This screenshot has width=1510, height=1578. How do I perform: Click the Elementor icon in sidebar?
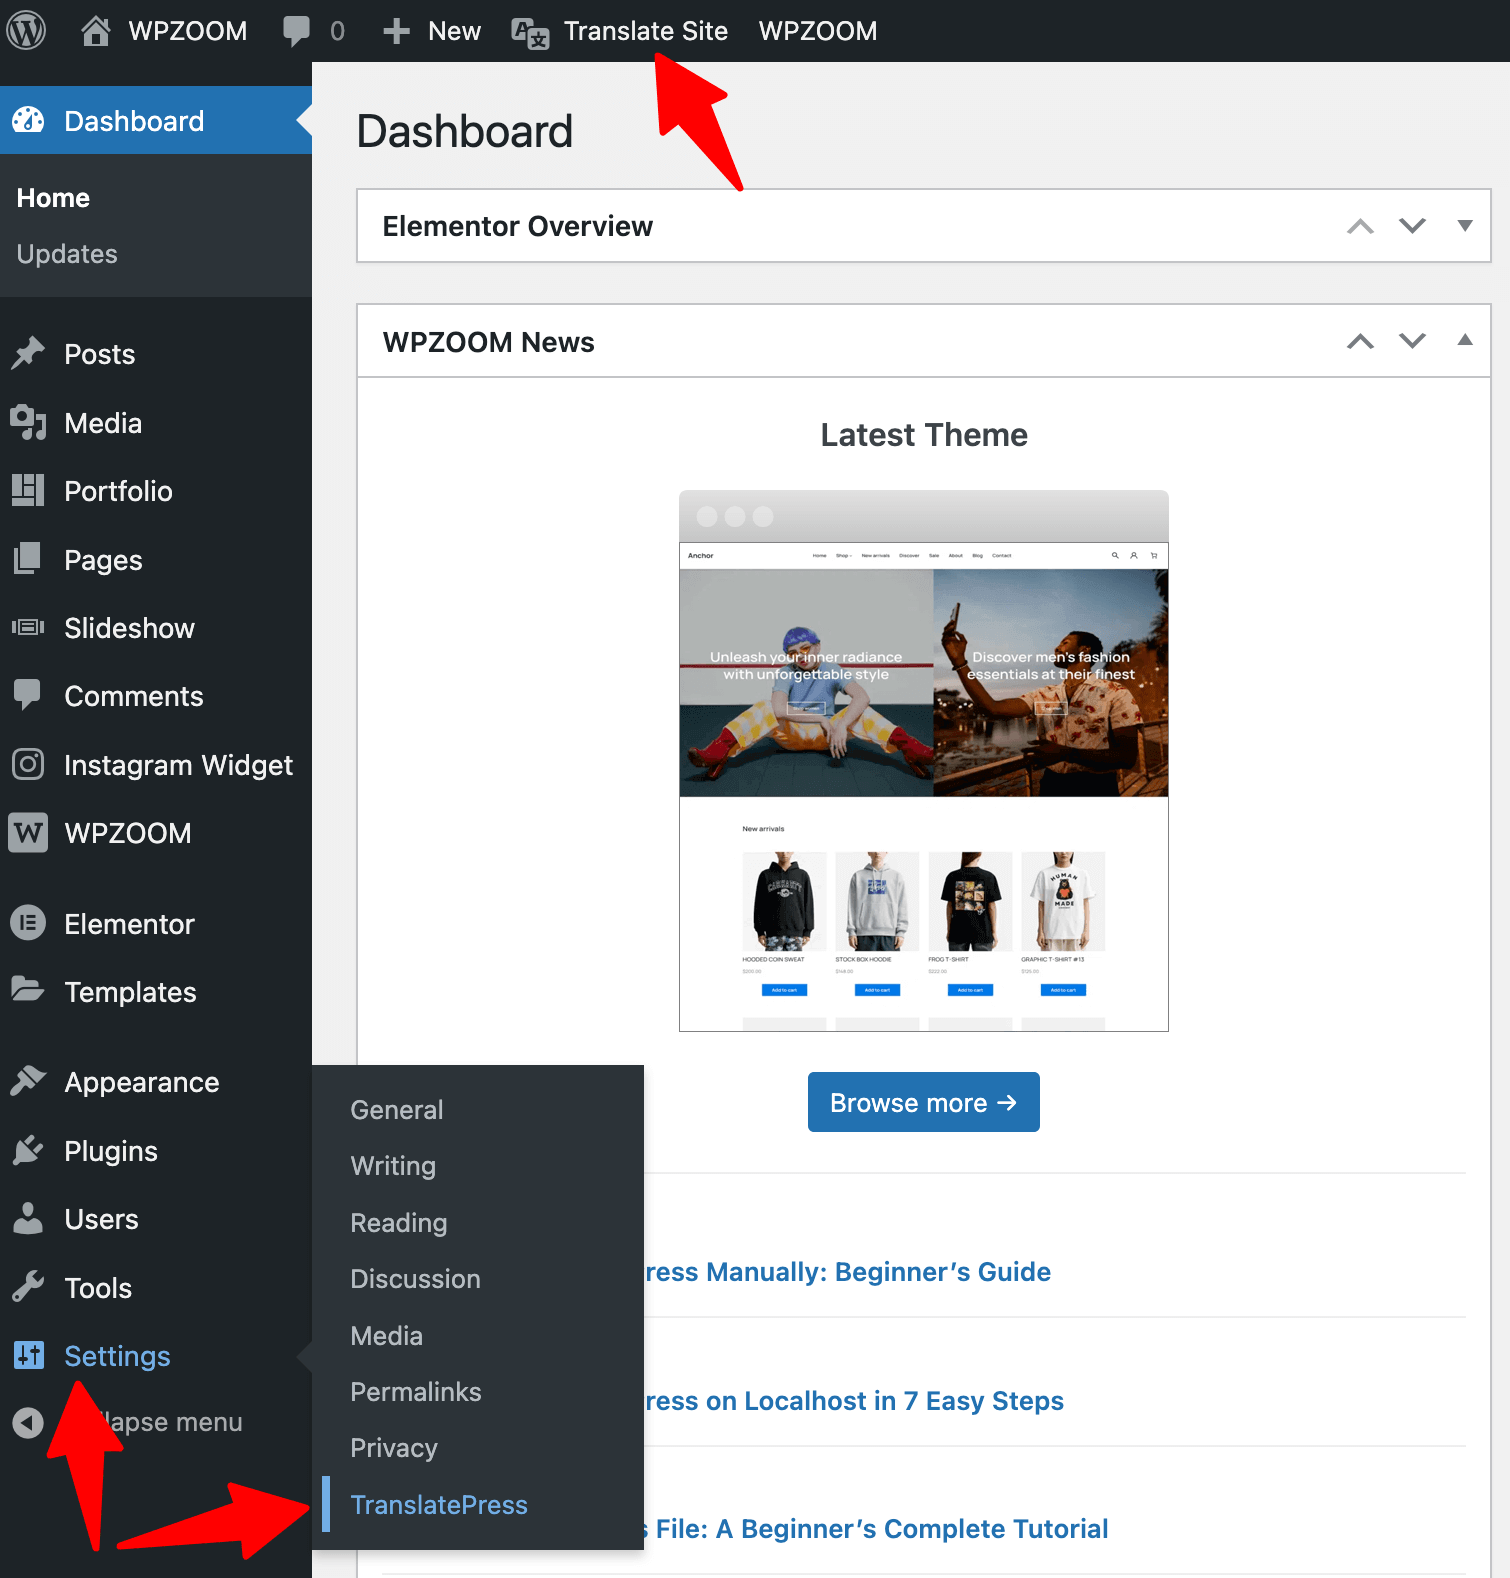pyautogui.click(x=28, y=923)
